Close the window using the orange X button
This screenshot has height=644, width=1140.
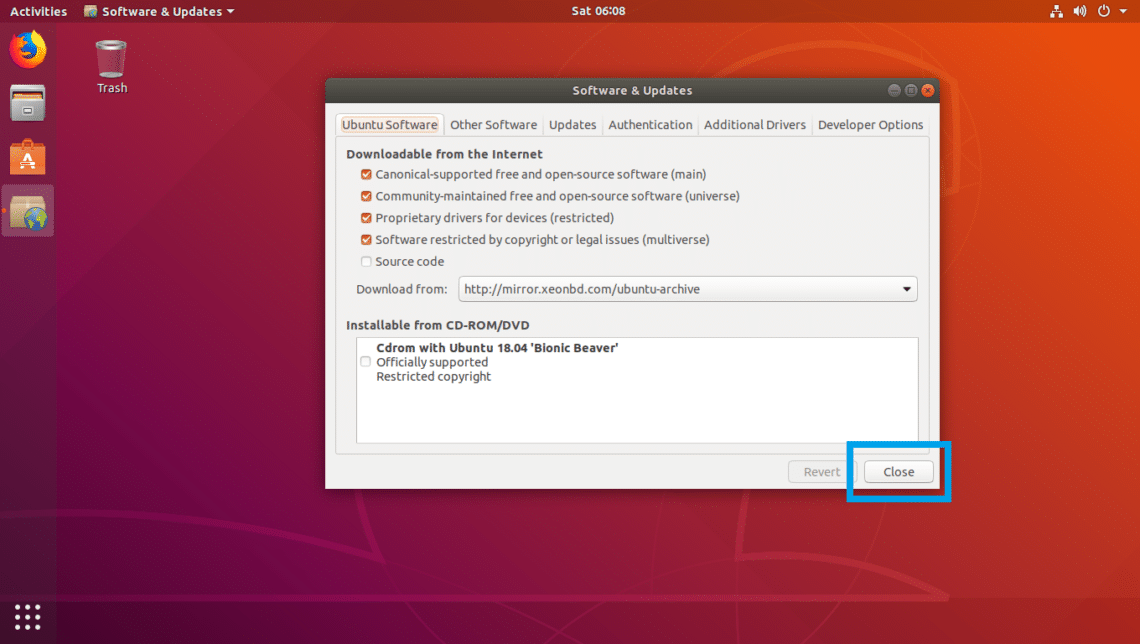[928, 90]
